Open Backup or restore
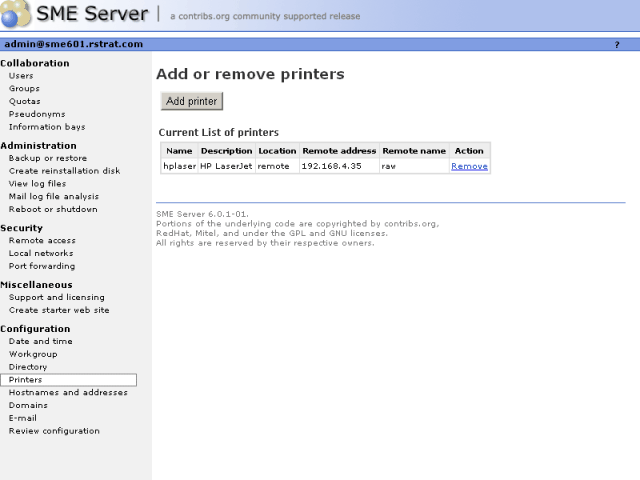This screenshot has height=480, width=640. coord(48,158)
